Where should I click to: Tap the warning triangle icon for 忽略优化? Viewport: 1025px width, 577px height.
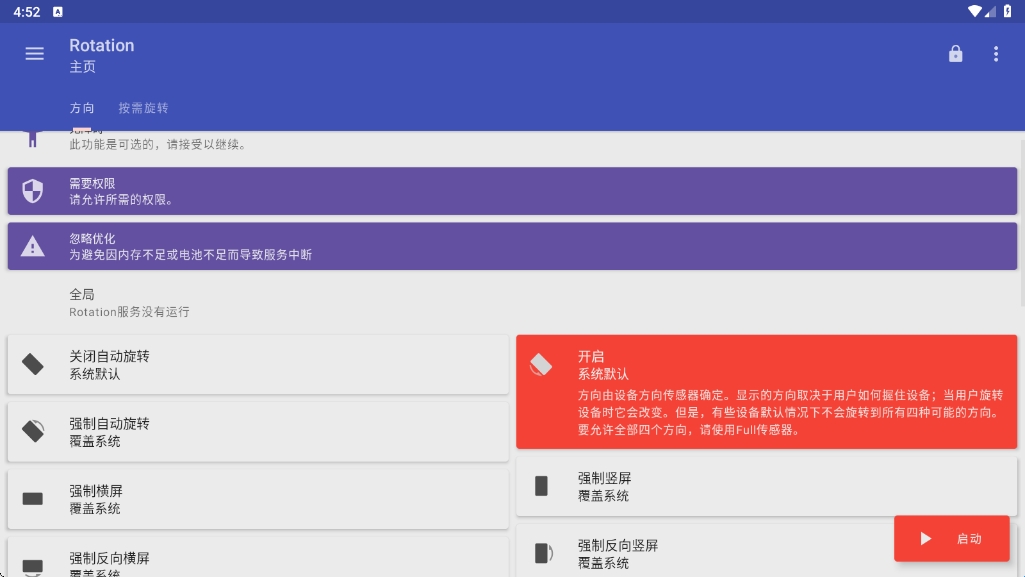click(33, 246)
